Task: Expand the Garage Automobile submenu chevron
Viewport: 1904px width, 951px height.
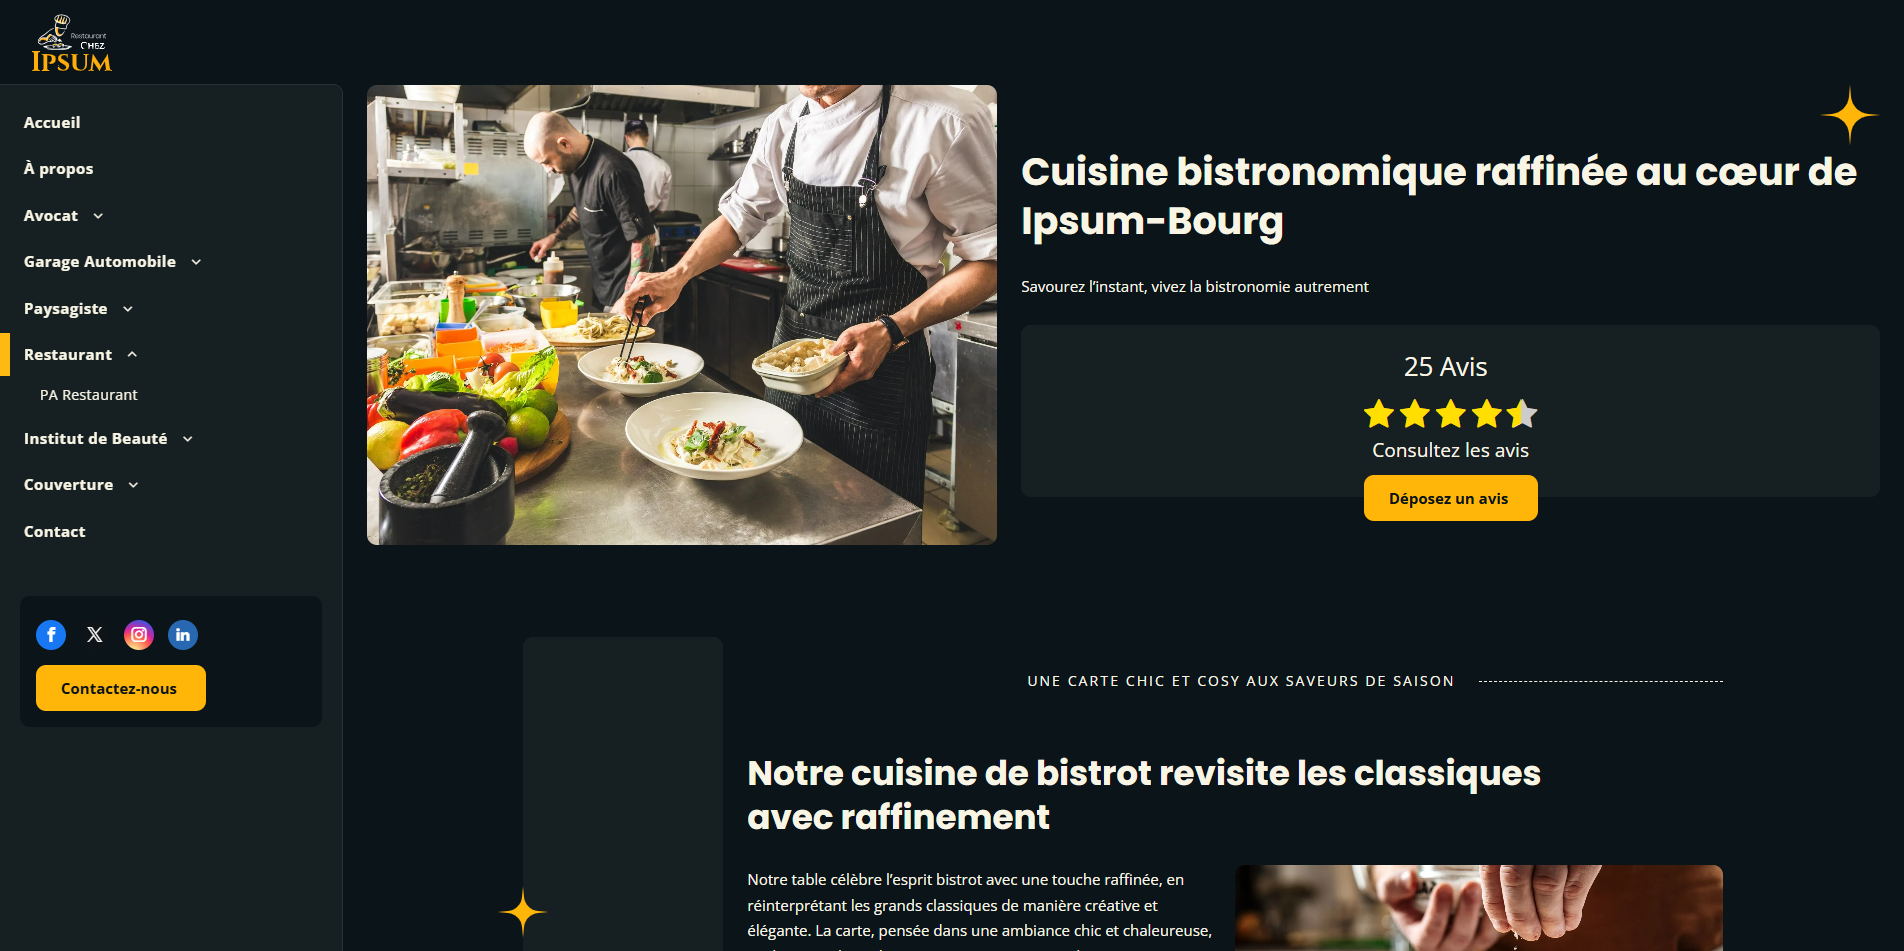Action: [196, 262]
